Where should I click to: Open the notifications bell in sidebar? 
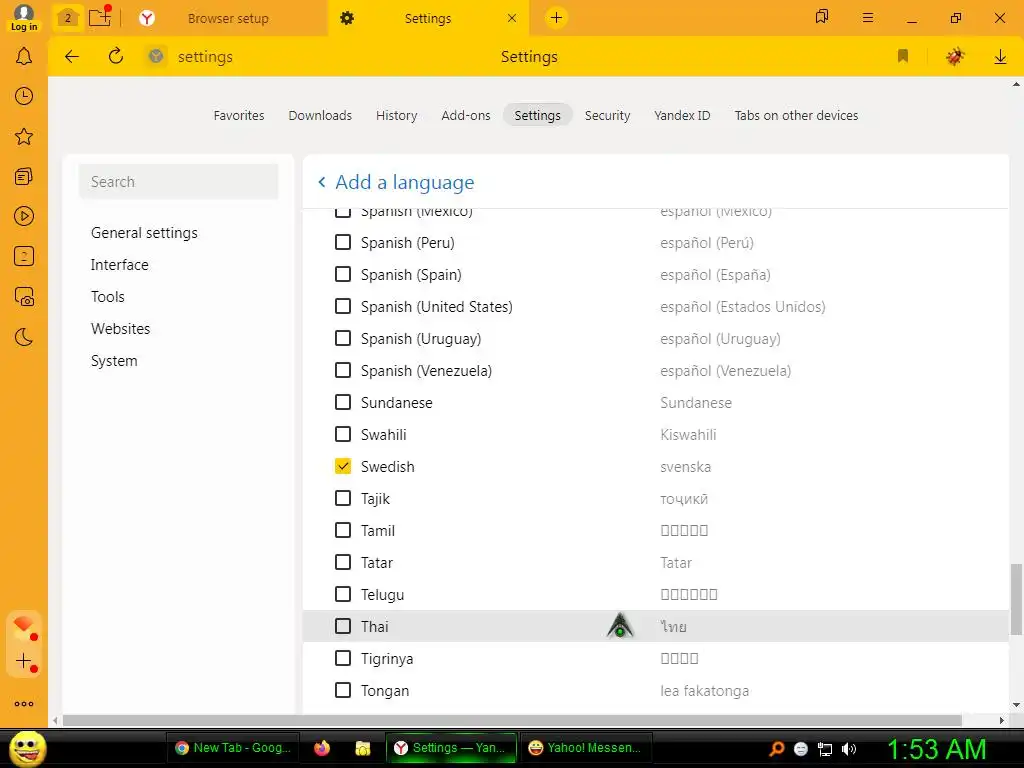point(24,57)
